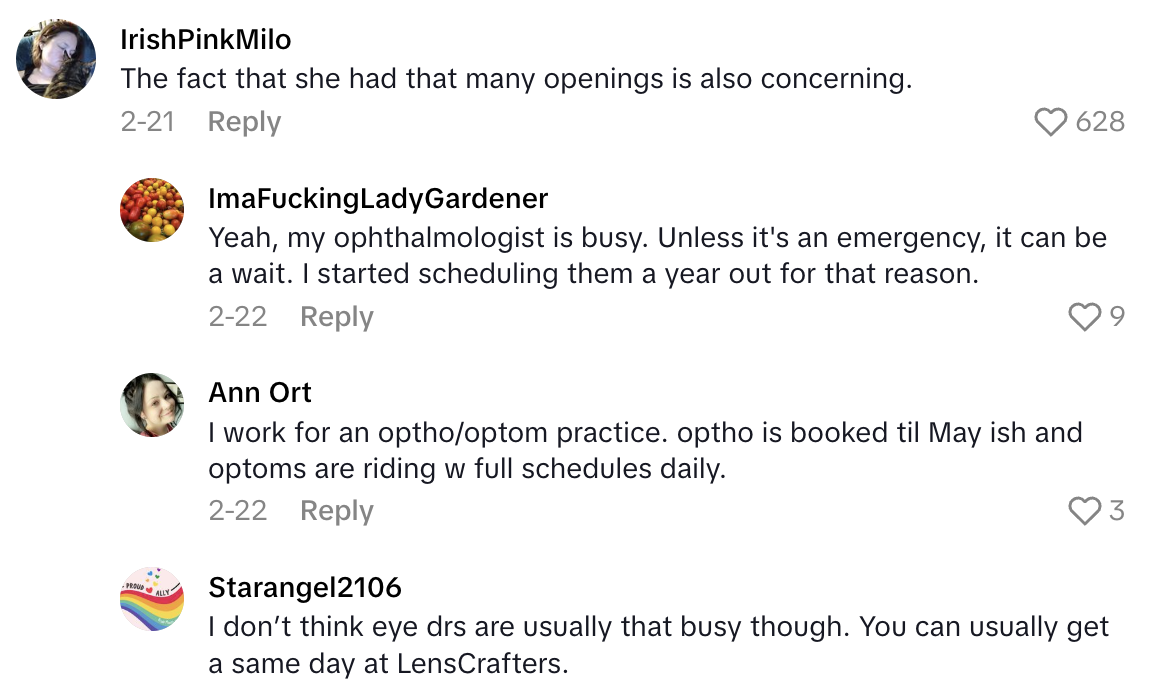
Task: Click Starangel2106's rainbow Proud Ally avatar
Action: [x=151, y=599]
